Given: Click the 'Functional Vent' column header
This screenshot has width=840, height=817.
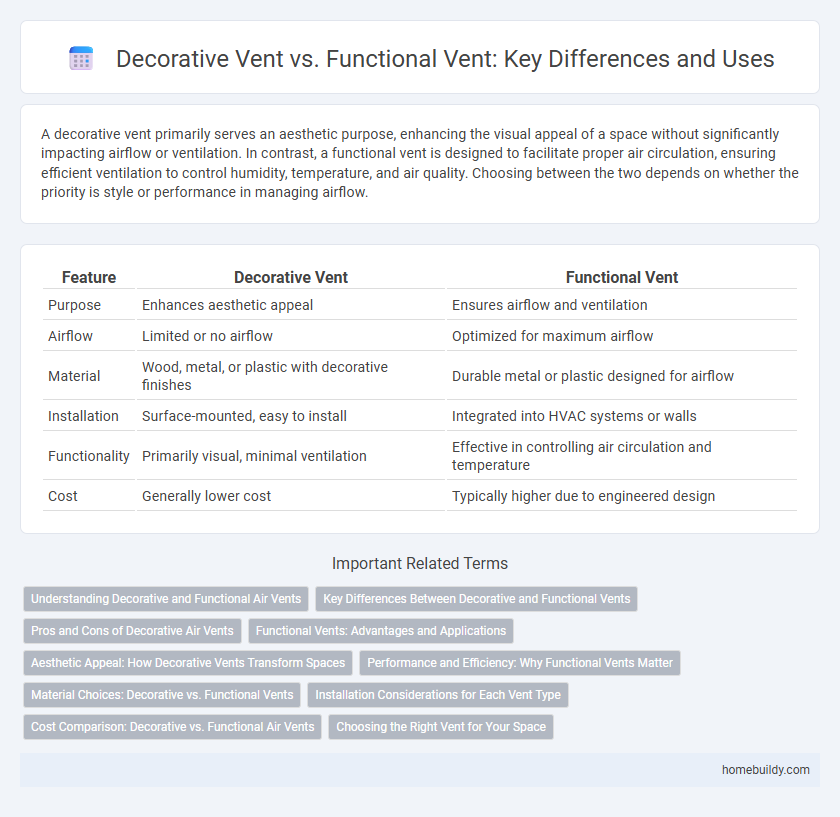Looking at the screenshot, I should [x=620, y=278].
